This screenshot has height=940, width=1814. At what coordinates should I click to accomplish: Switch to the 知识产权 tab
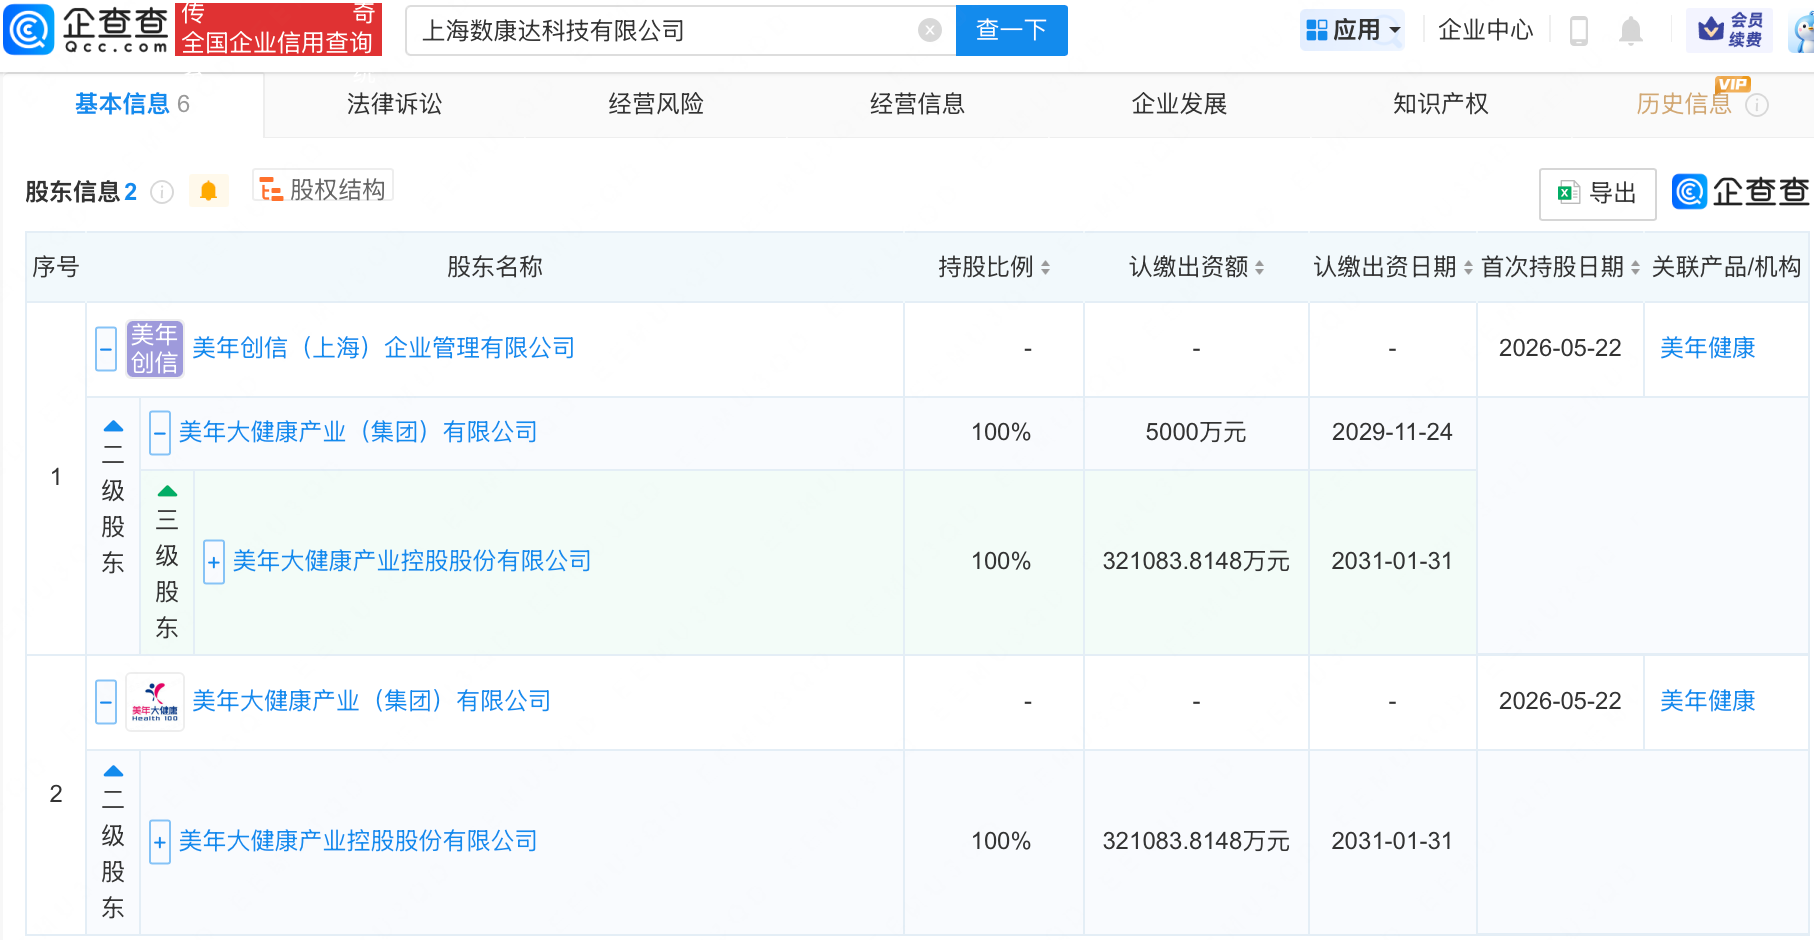[1441, 104]
